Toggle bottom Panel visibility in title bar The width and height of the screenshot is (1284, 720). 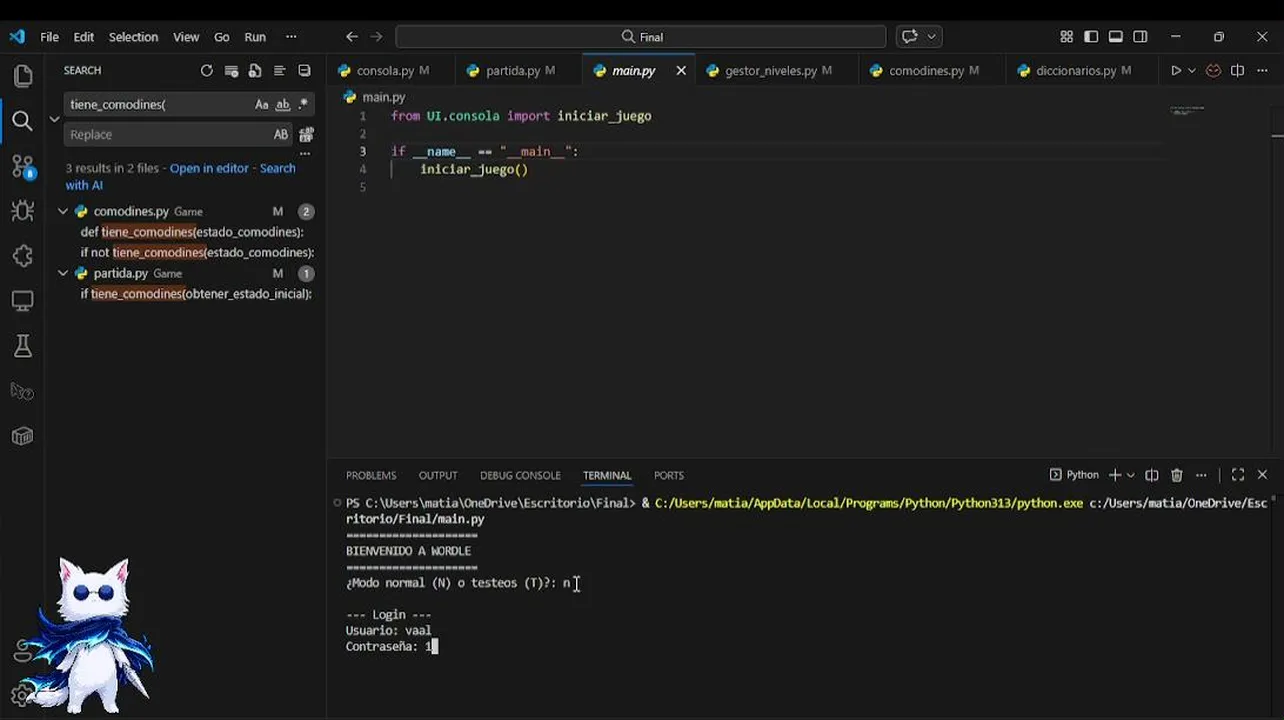click(x=1115, y=37)
